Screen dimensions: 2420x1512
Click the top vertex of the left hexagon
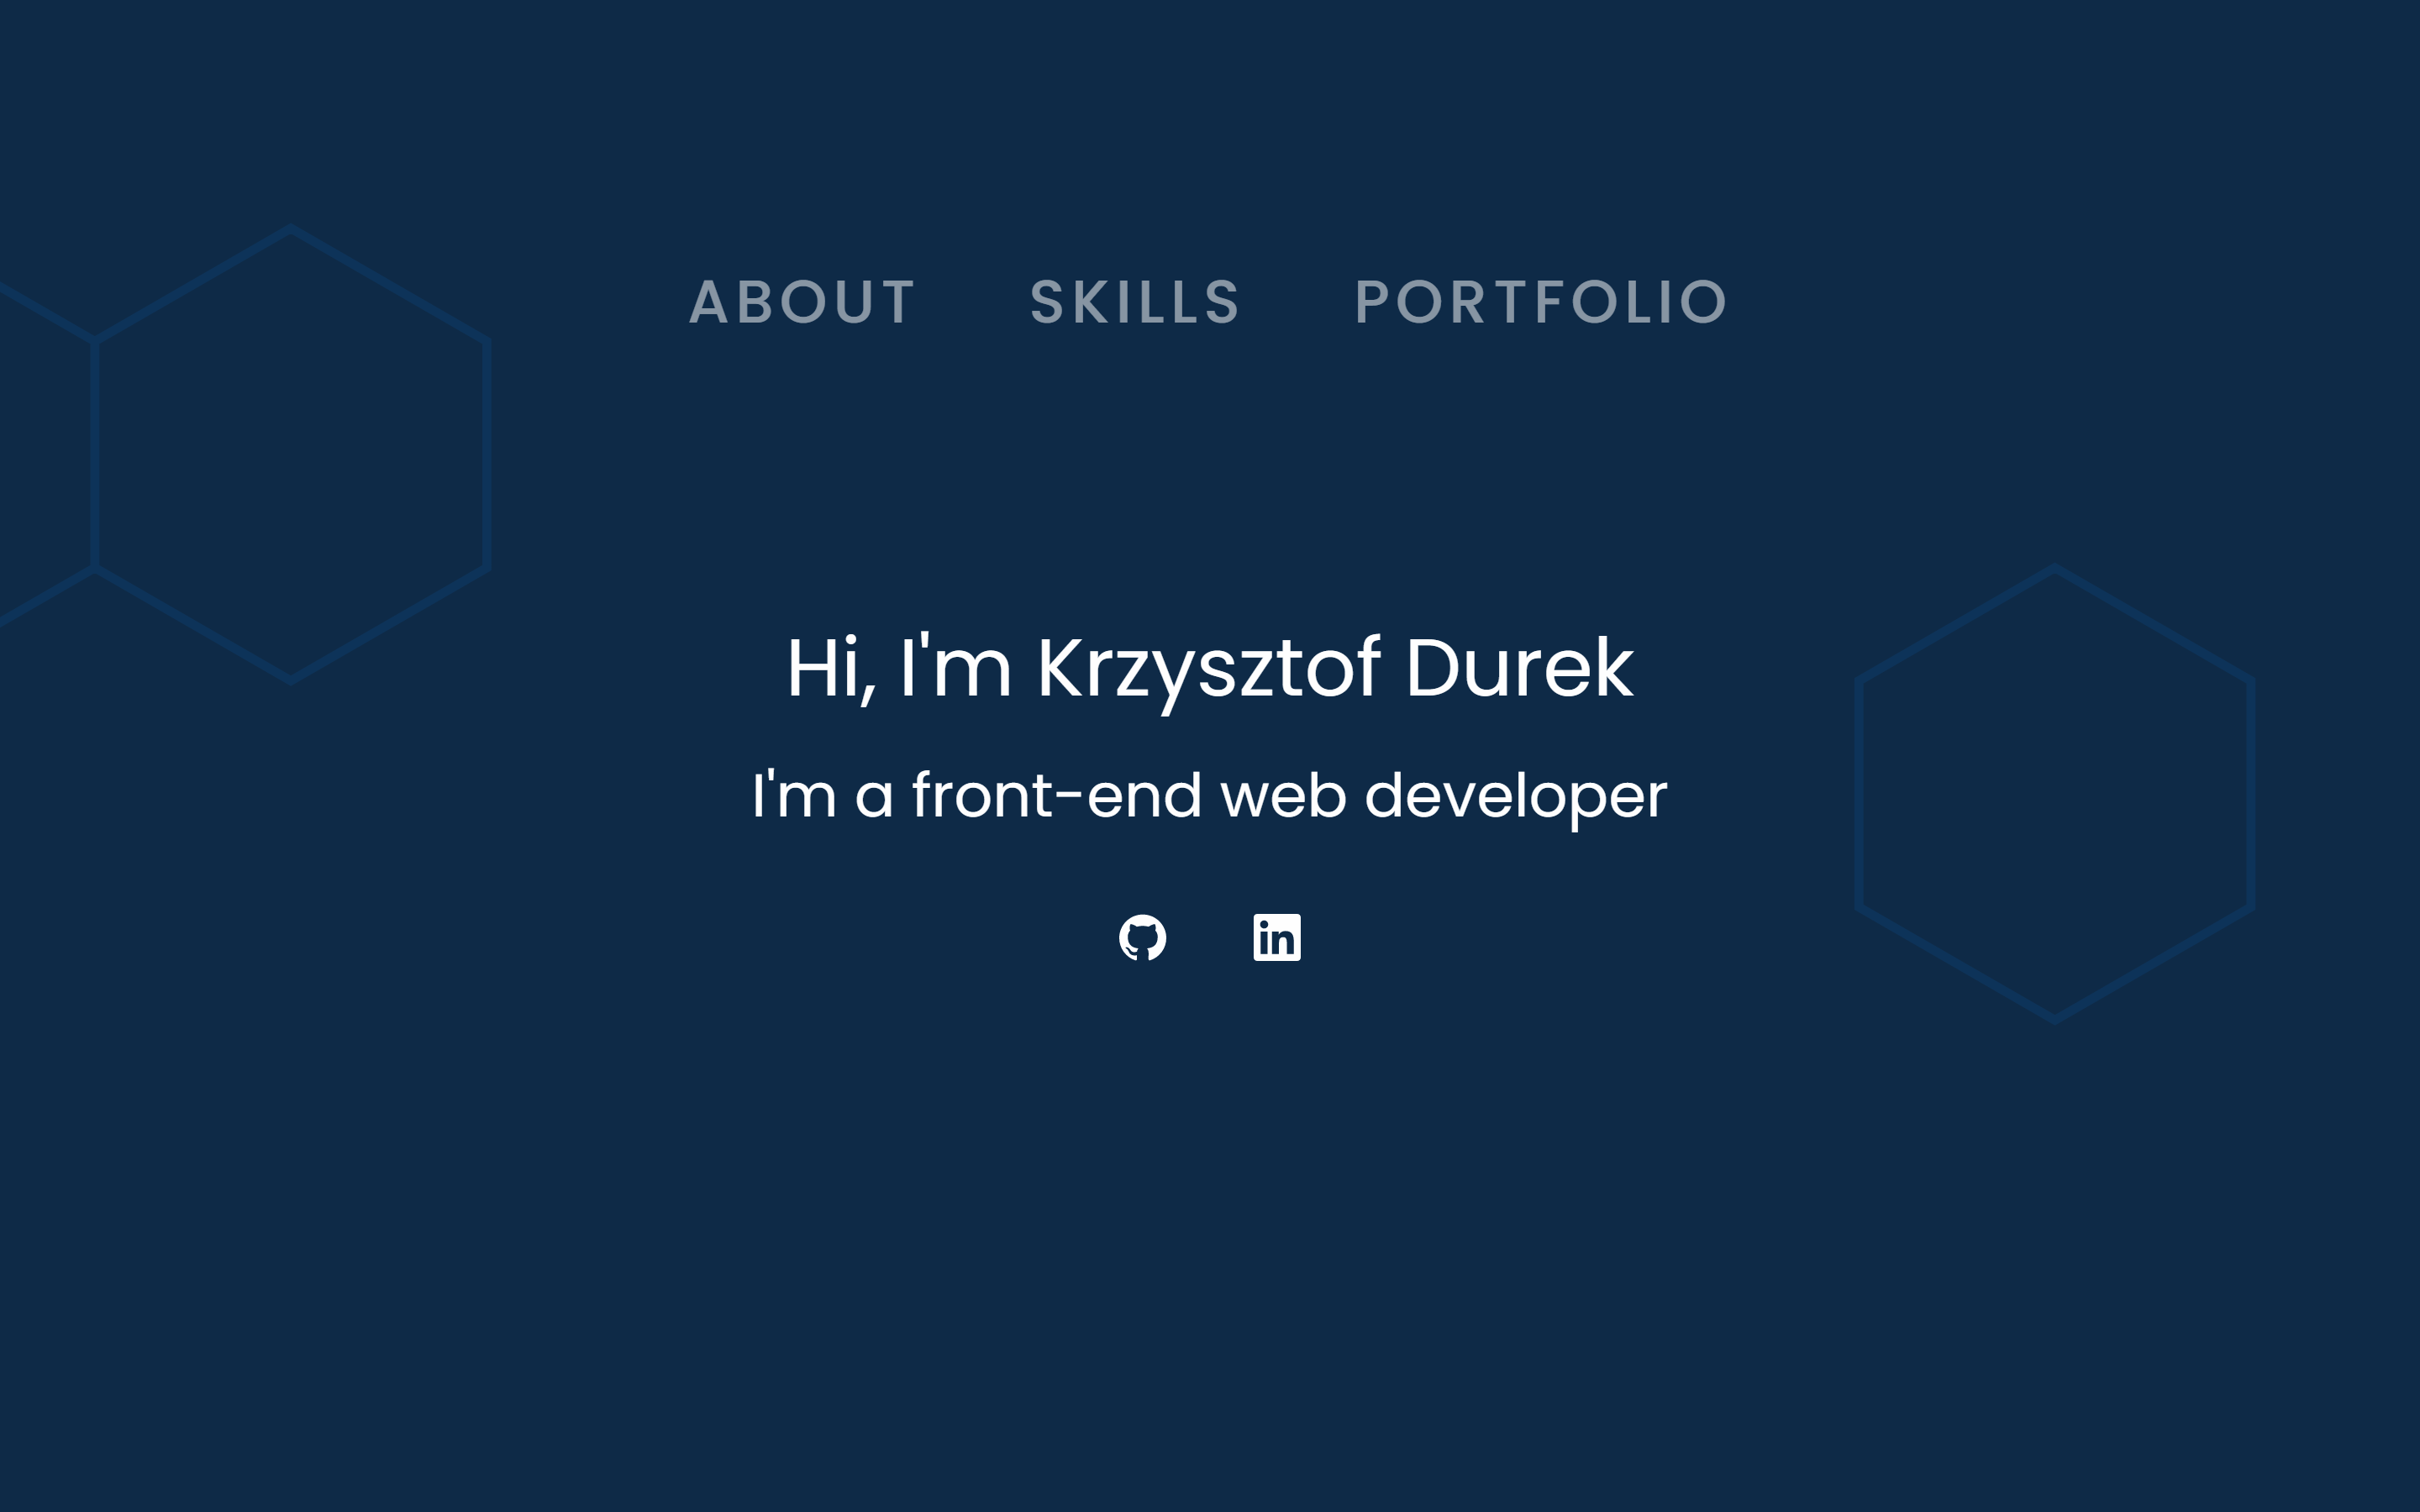click(290, 230)
